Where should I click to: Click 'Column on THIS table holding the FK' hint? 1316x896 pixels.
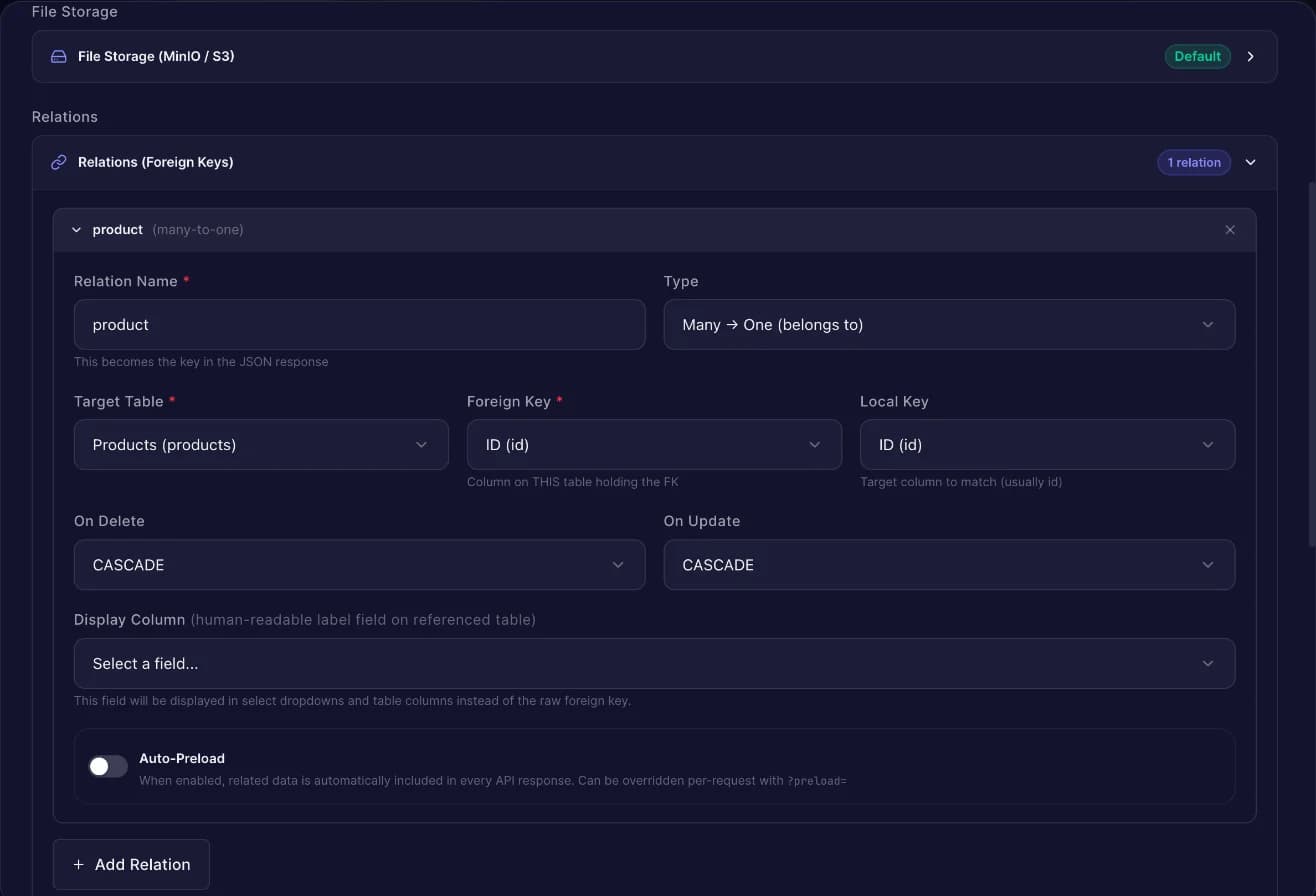[573, 482]
